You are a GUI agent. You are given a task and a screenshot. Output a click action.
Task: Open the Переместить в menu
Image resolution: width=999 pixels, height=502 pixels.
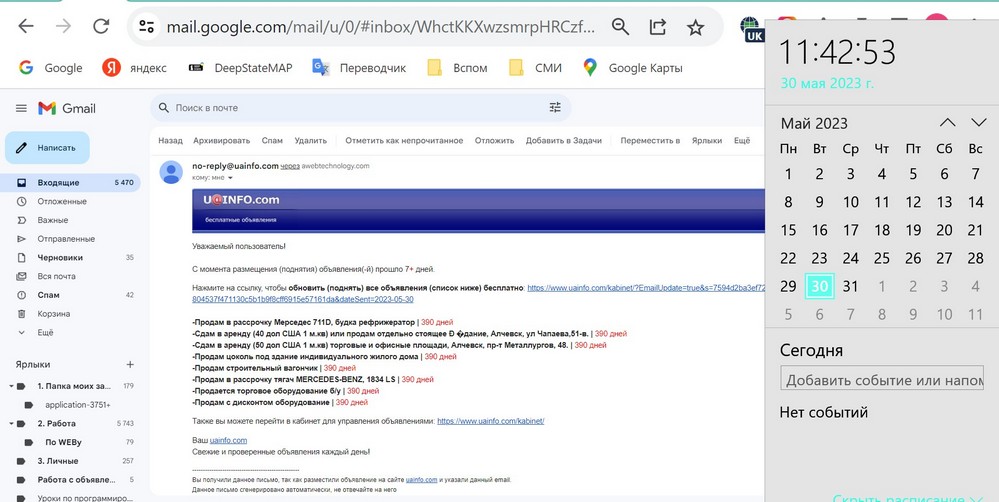[x=650, y=141]
